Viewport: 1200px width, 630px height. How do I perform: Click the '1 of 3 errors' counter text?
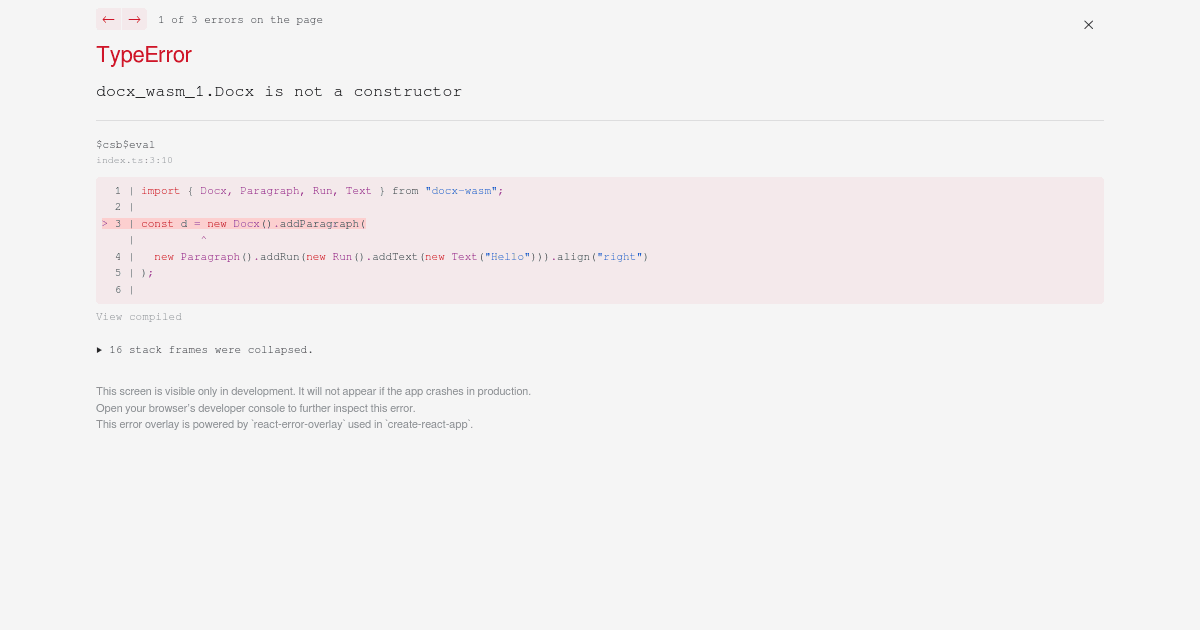[241, 19]
